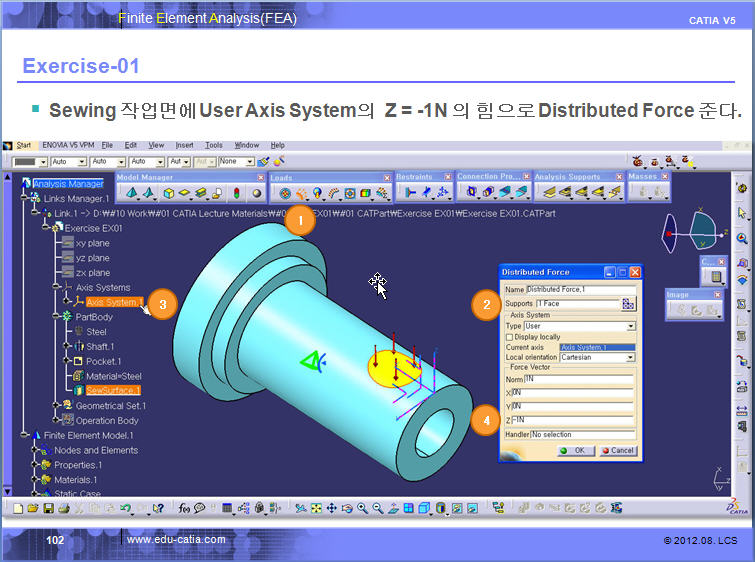Click the Print icon in bottom toolbar
Screen dimensions: 755x562
[64, 508]
